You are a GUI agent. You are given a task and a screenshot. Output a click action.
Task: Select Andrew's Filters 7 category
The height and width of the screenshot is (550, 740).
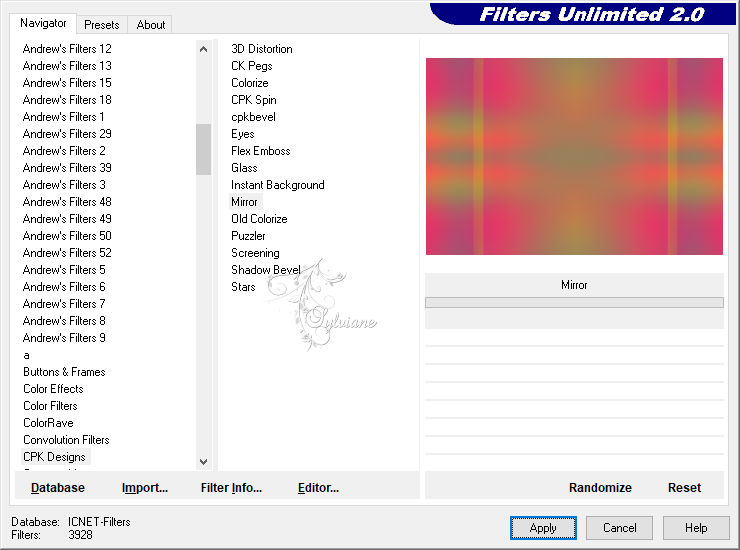(64, 304)
